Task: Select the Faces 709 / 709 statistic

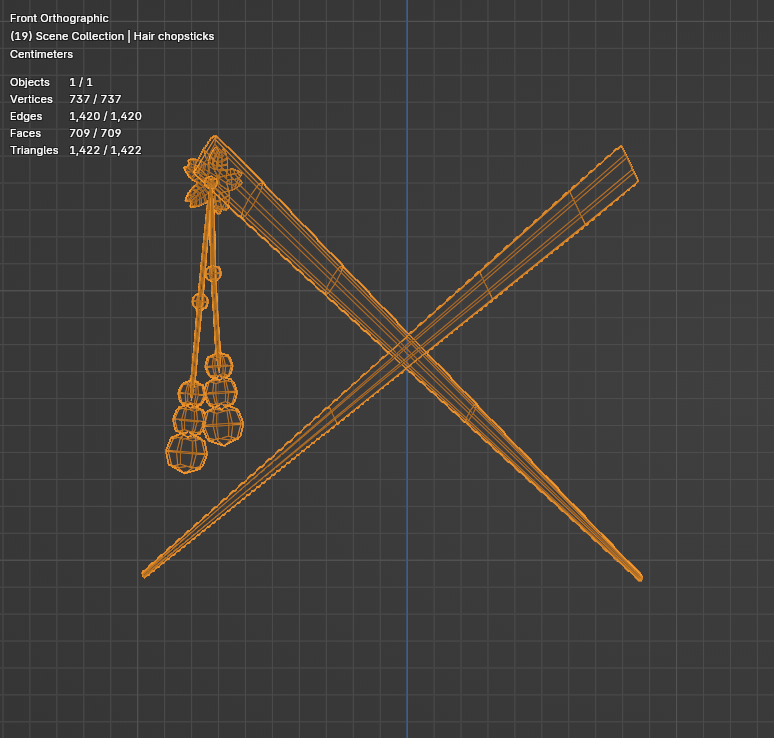Action: tap(66, 133)
